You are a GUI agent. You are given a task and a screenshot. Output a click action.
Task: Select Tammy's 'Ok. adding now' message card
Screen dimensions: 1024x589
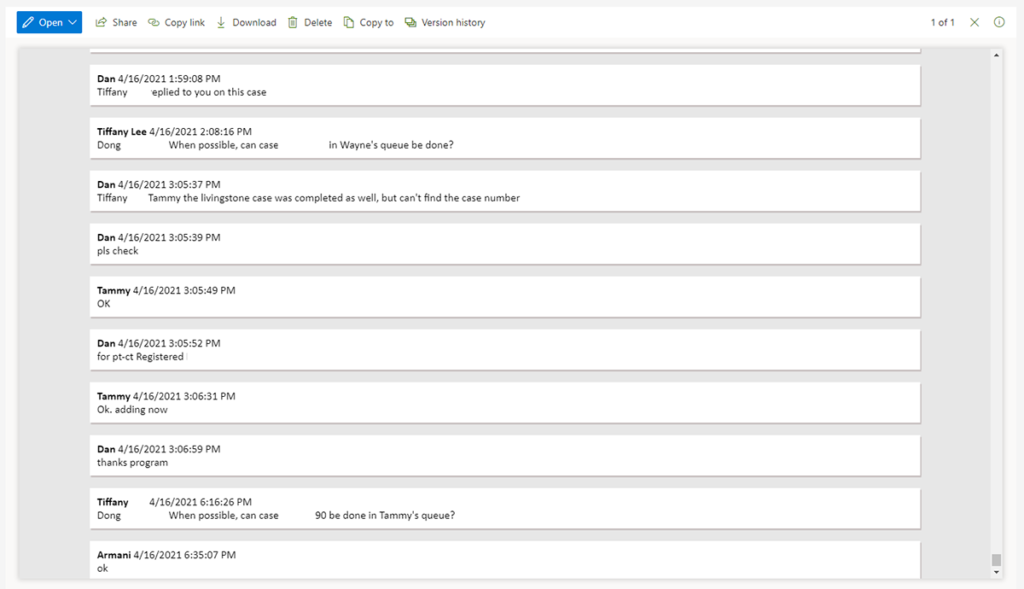coord(507,402)
